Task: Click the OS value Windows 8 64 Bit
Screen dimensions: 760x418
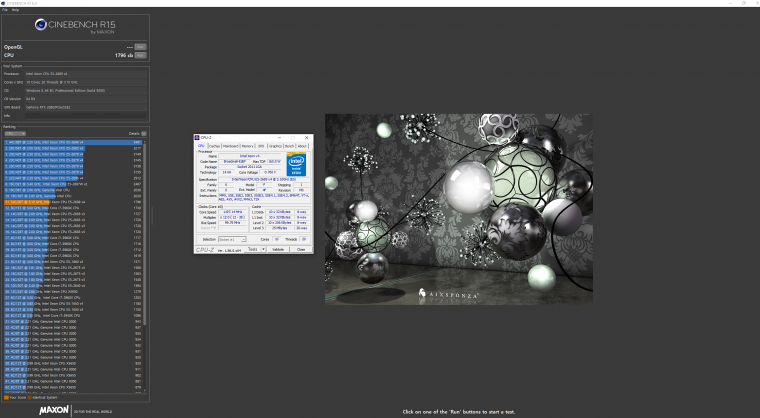Action: point(85,90)
